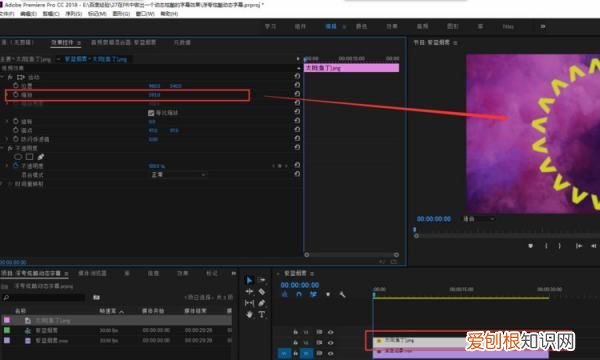The width and height of the screenshot is (600, 360).
Task: Toggle animation stopwatch for Scale
Action: (x=16, y=94)
